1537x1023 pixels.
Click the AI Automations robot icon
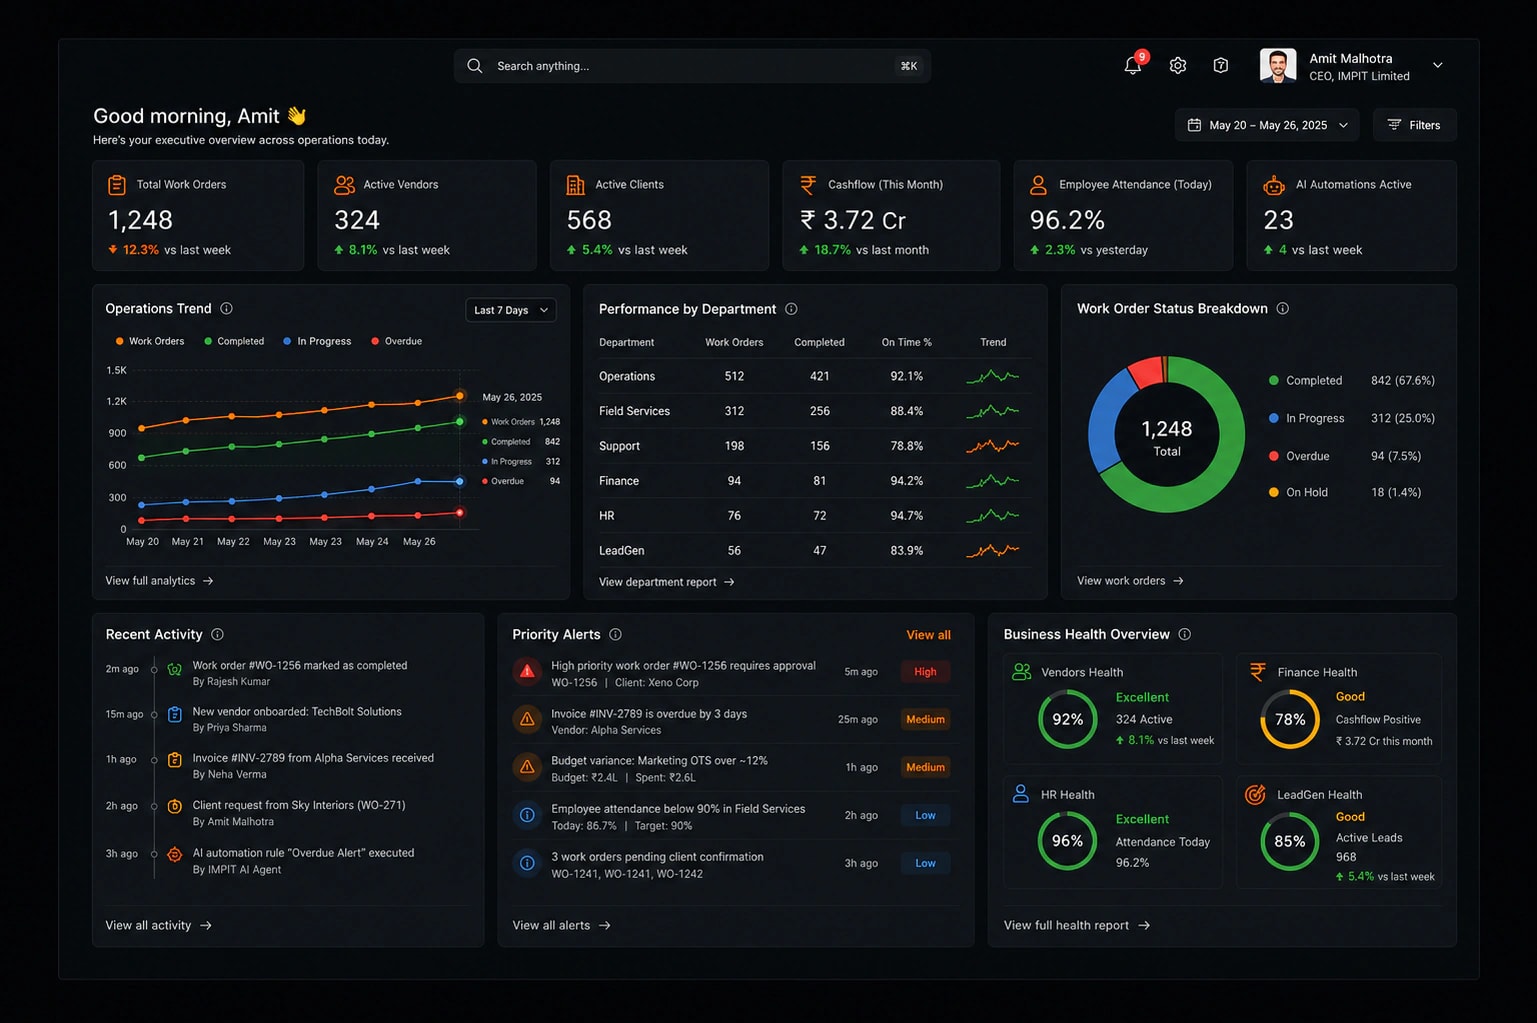(1273, 185)
